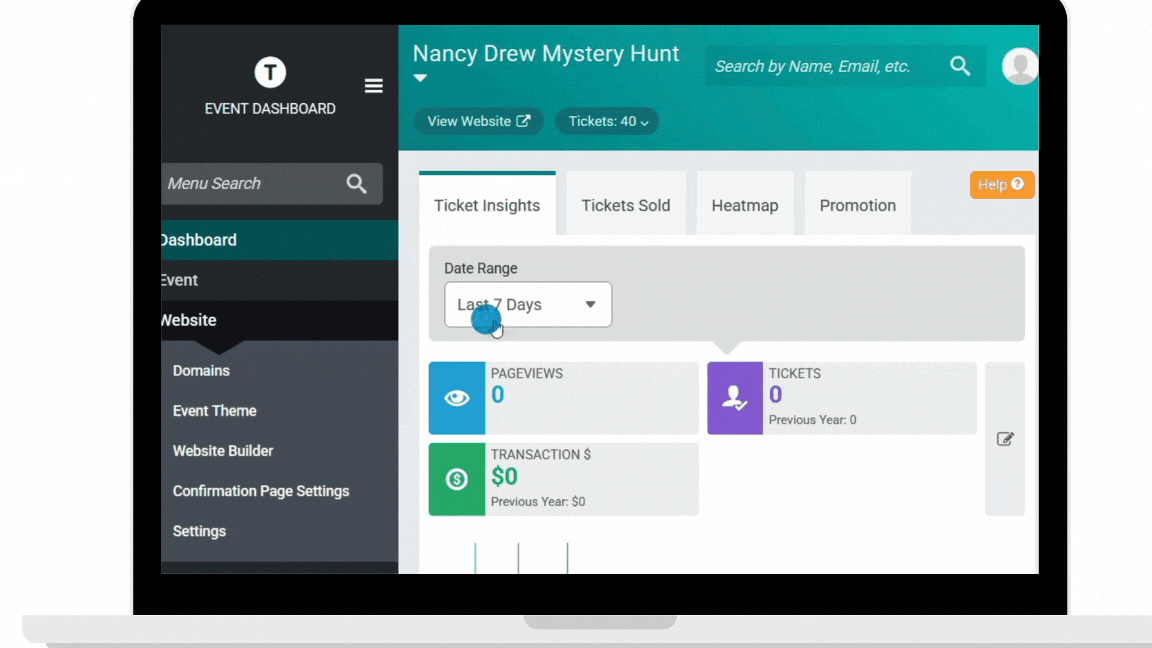
Task: Click the Menu Search magnifier icon
Action: (x=356, y=184)
